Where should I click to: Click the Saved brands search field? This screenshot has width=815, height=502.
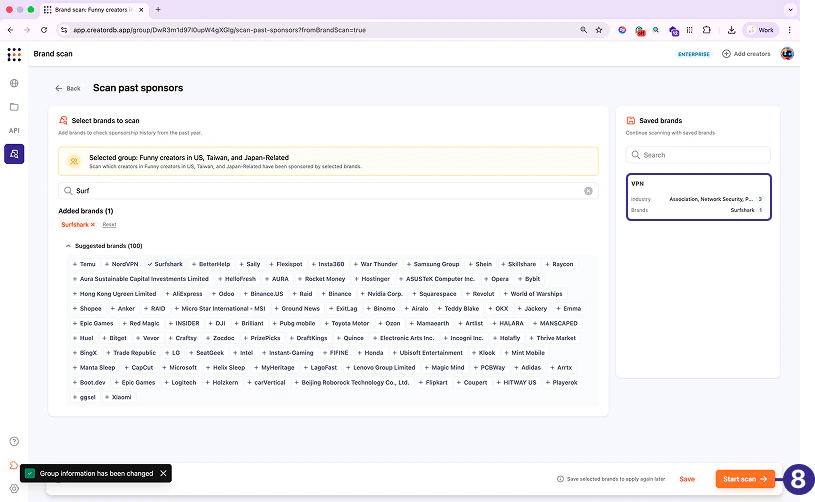point(698,155)
